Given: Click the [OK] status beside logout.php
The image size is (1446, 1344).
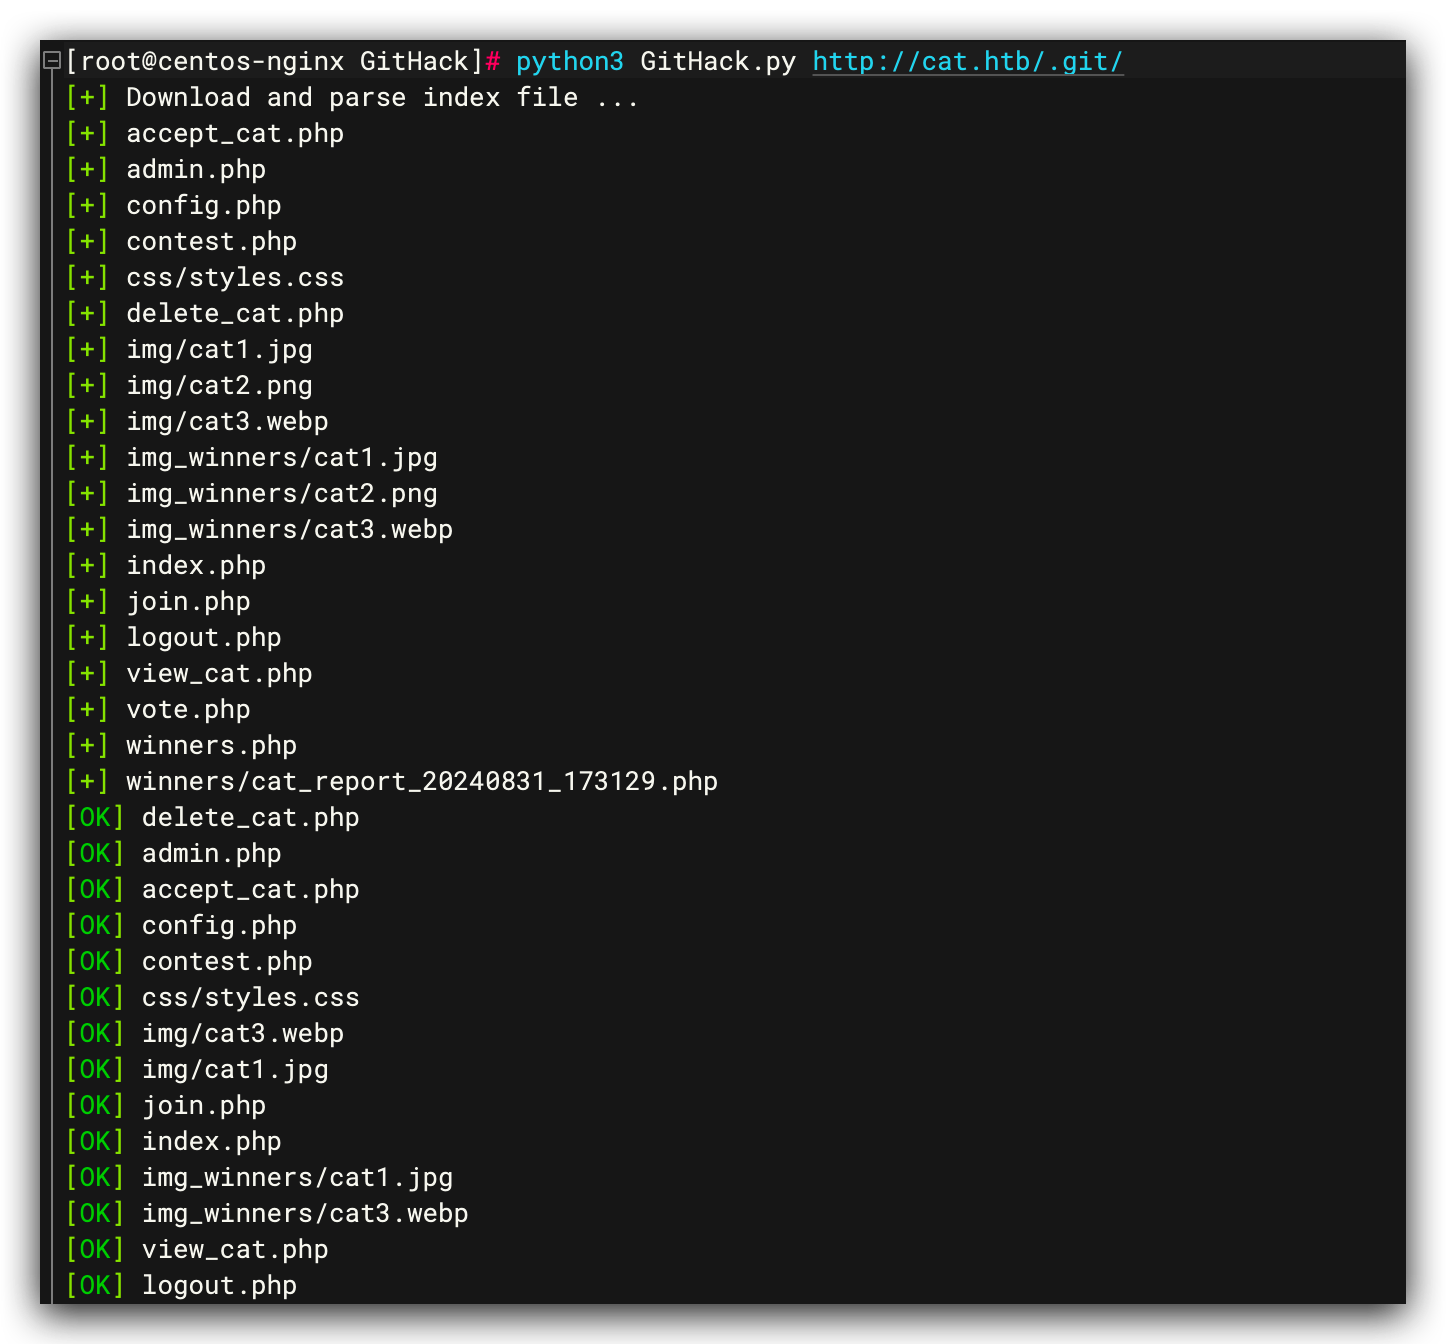Looking at the screenshot, I should click(x=95, y=1286).
